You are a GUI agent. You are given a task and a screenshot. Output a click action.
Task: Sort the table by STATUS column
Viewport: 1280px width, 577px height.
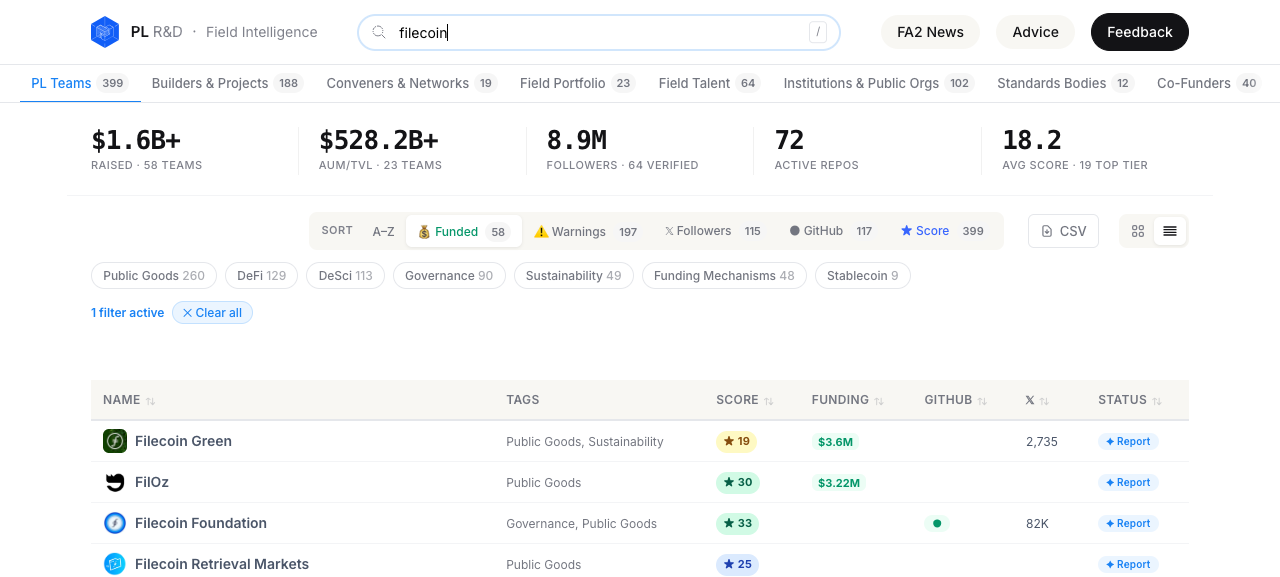(1130, 400)
